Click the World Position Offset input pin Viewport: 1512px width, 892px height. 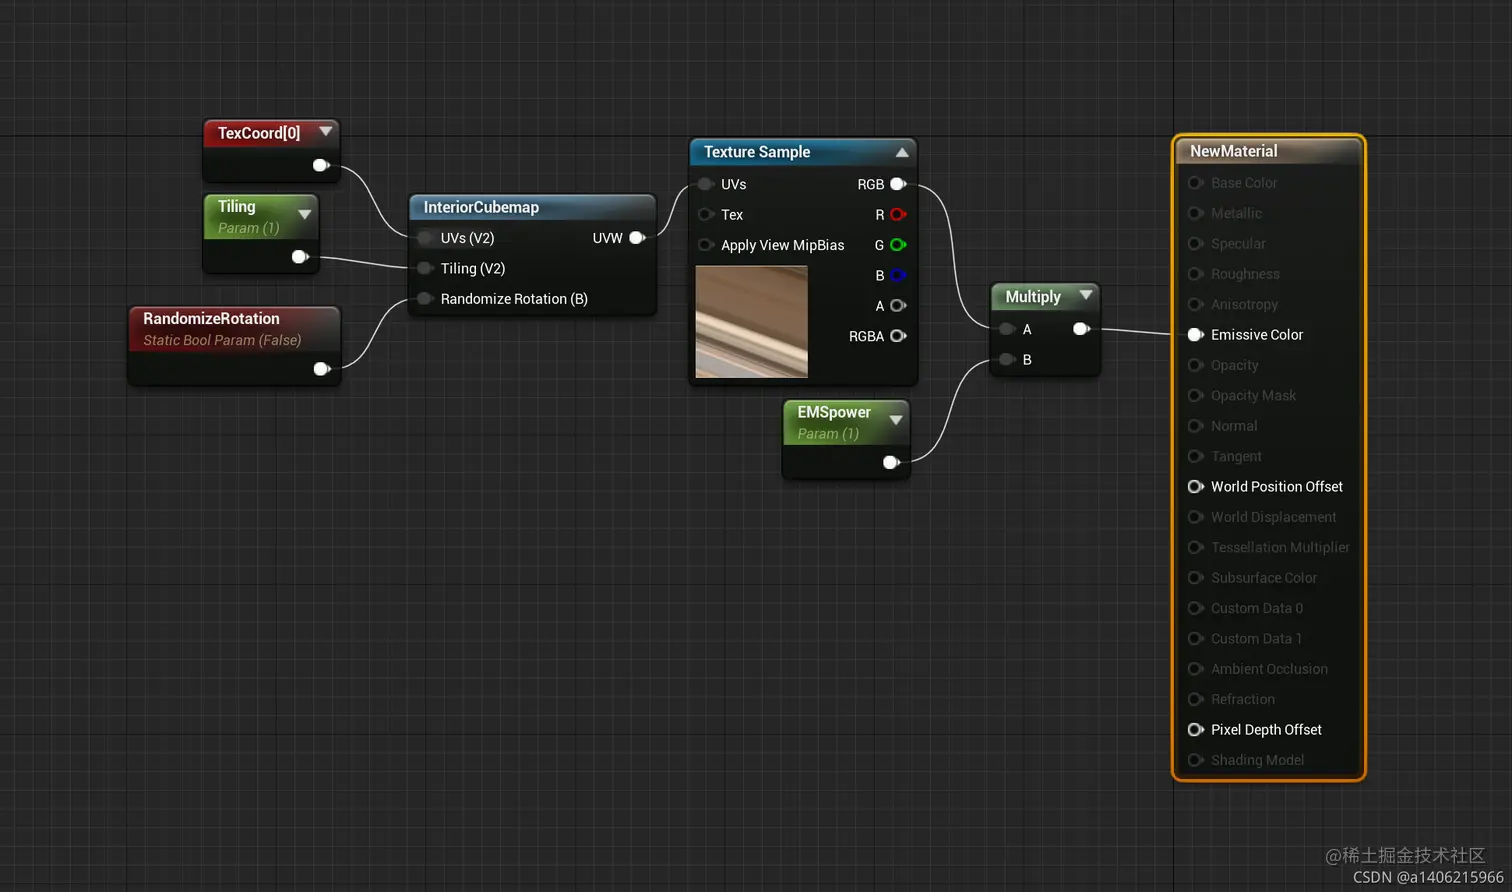point(1195,486)
